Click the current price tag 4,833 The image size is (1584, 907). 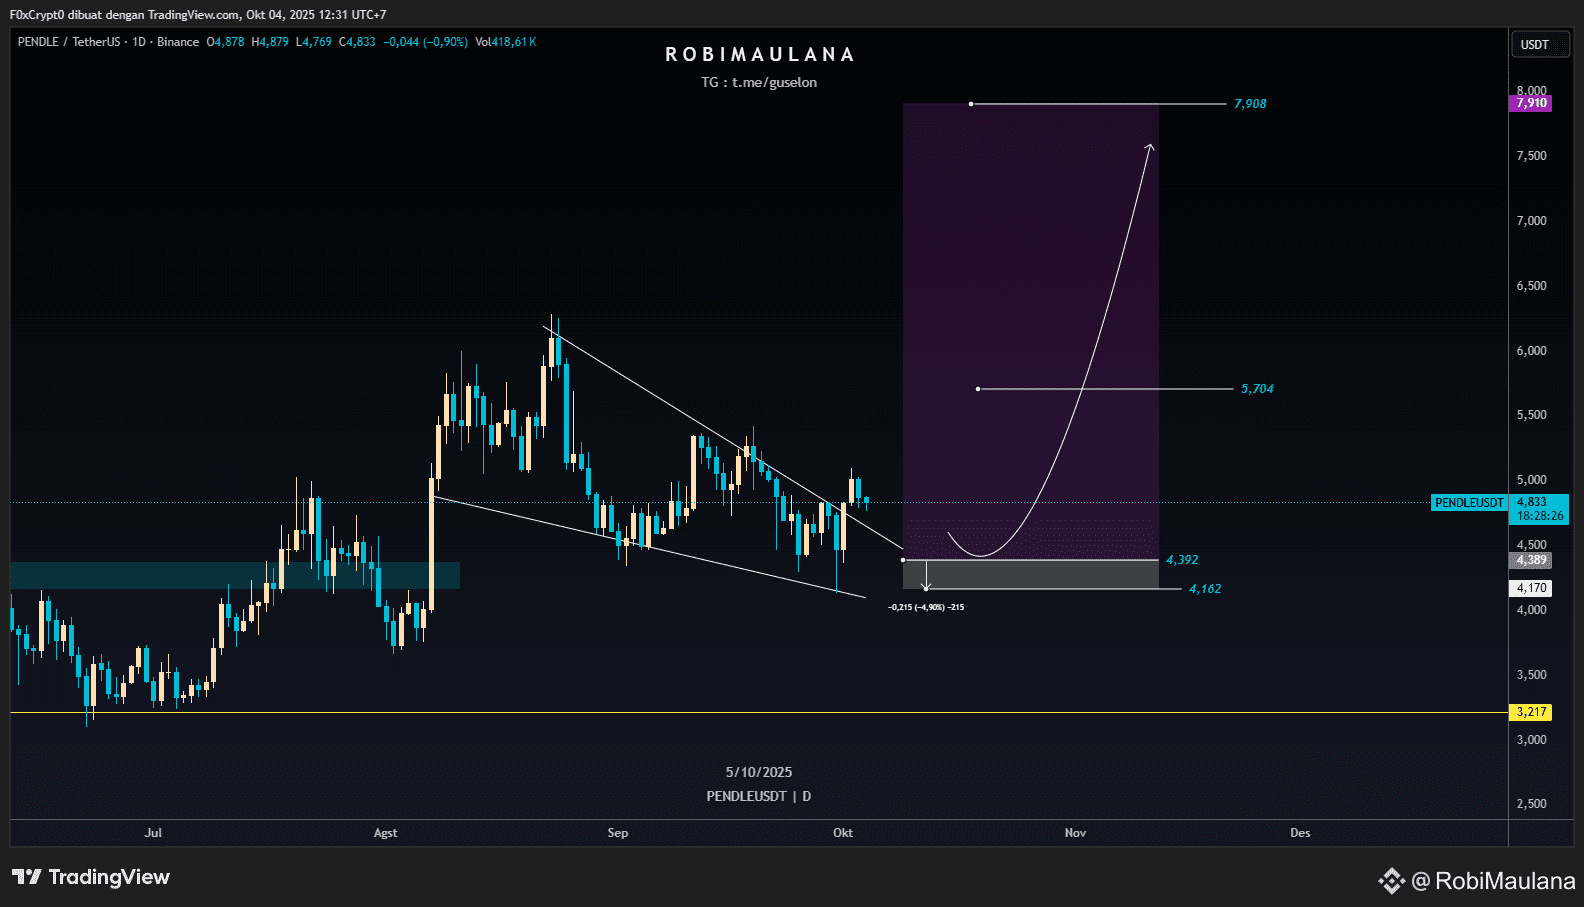click(1539, 509)
